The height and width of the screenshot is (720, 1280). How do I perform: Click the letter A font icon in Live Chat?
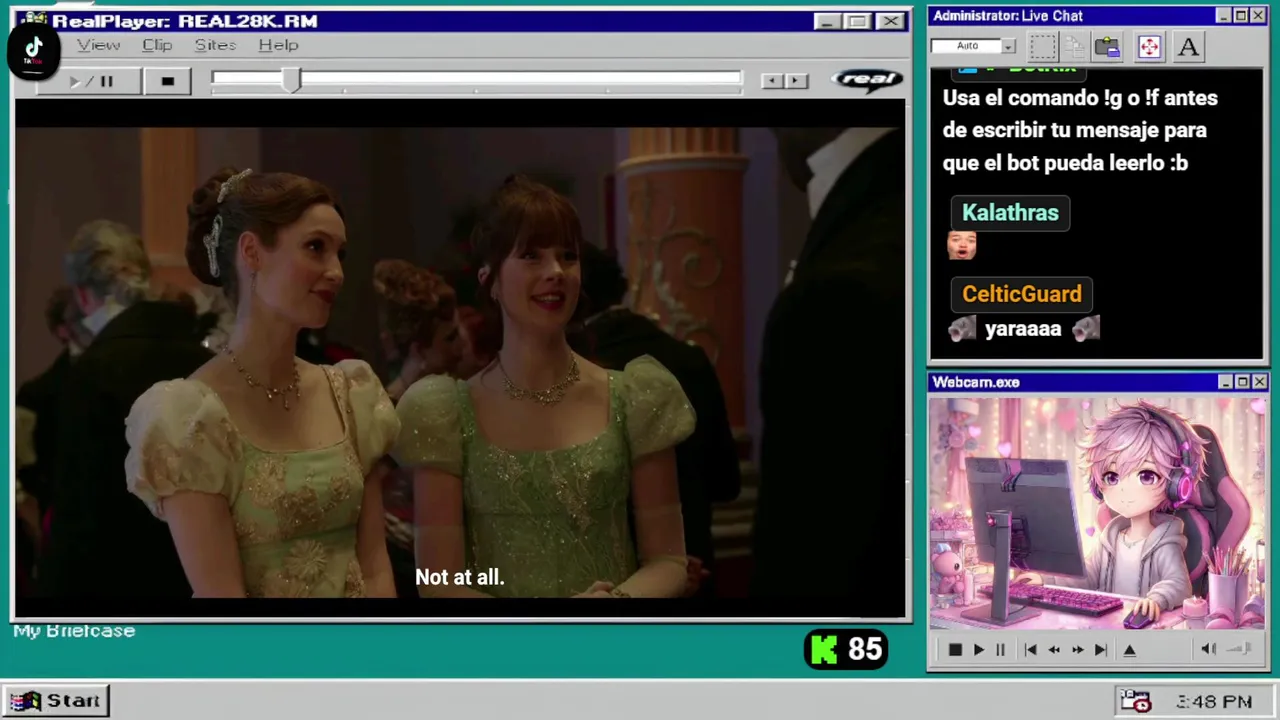[x=1188, y=47]
